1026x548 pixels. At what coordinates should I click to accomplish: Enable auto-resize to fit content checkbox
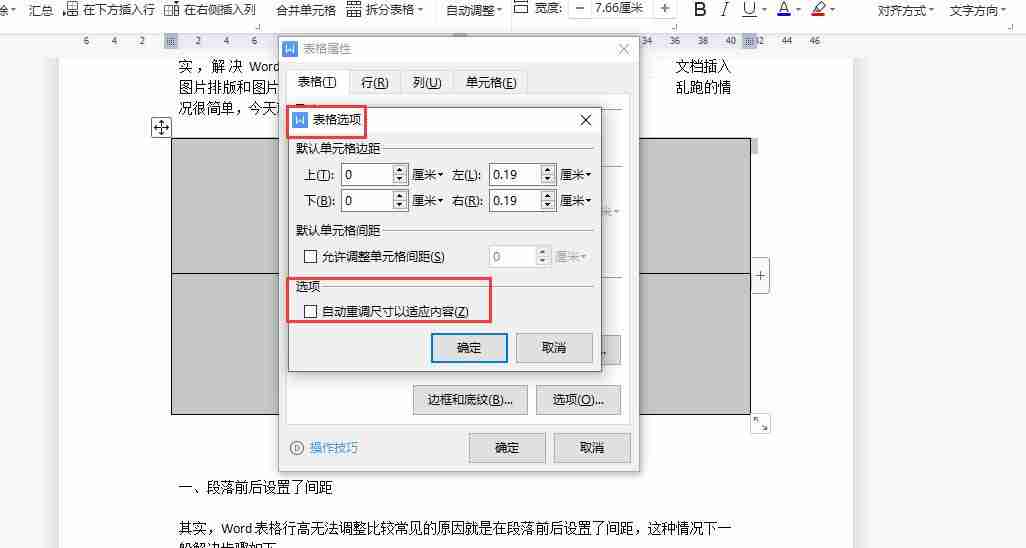[x=311, y=312]
